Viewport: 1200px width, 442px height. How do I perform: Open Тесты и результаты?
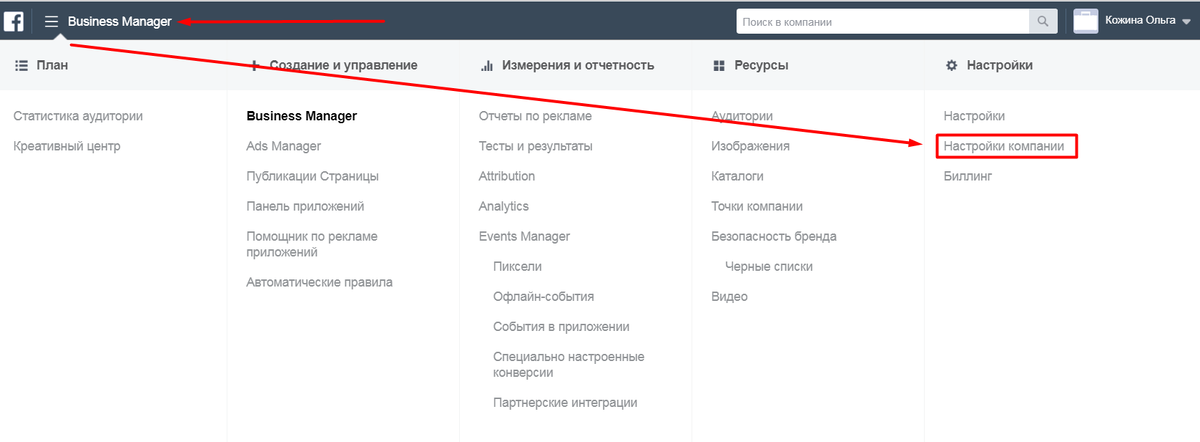pyautogui.click(x=536, y=146)
